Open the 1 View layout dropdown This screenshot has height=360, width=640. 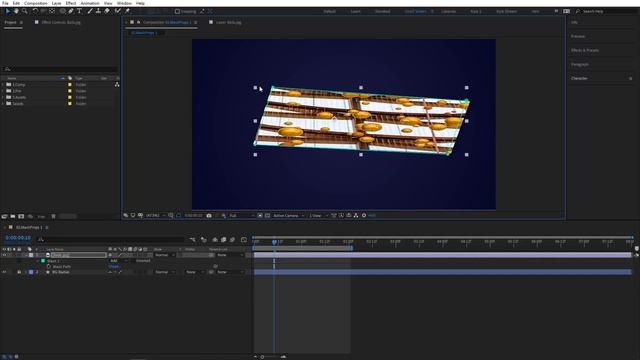coord(318,216)
